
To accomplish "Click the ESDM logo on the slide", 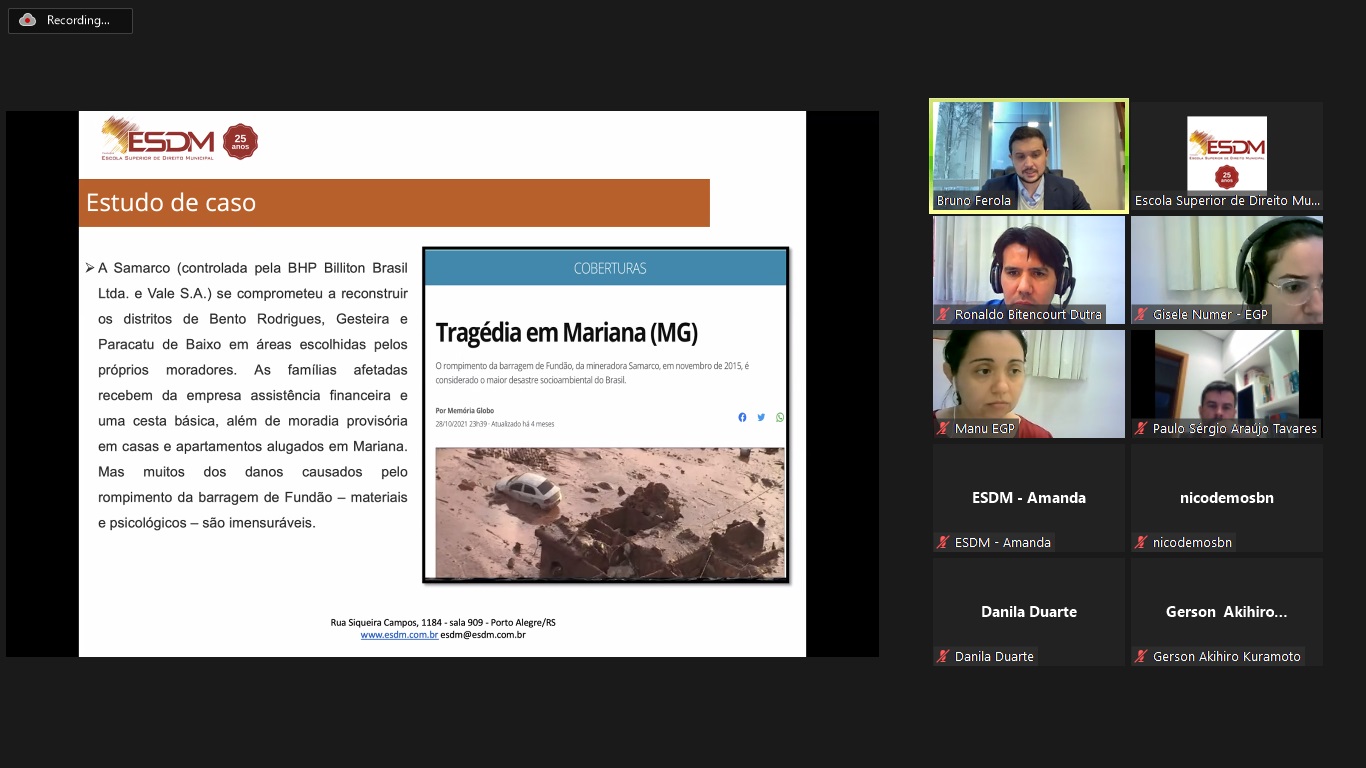I will click(x=157, y=139).
